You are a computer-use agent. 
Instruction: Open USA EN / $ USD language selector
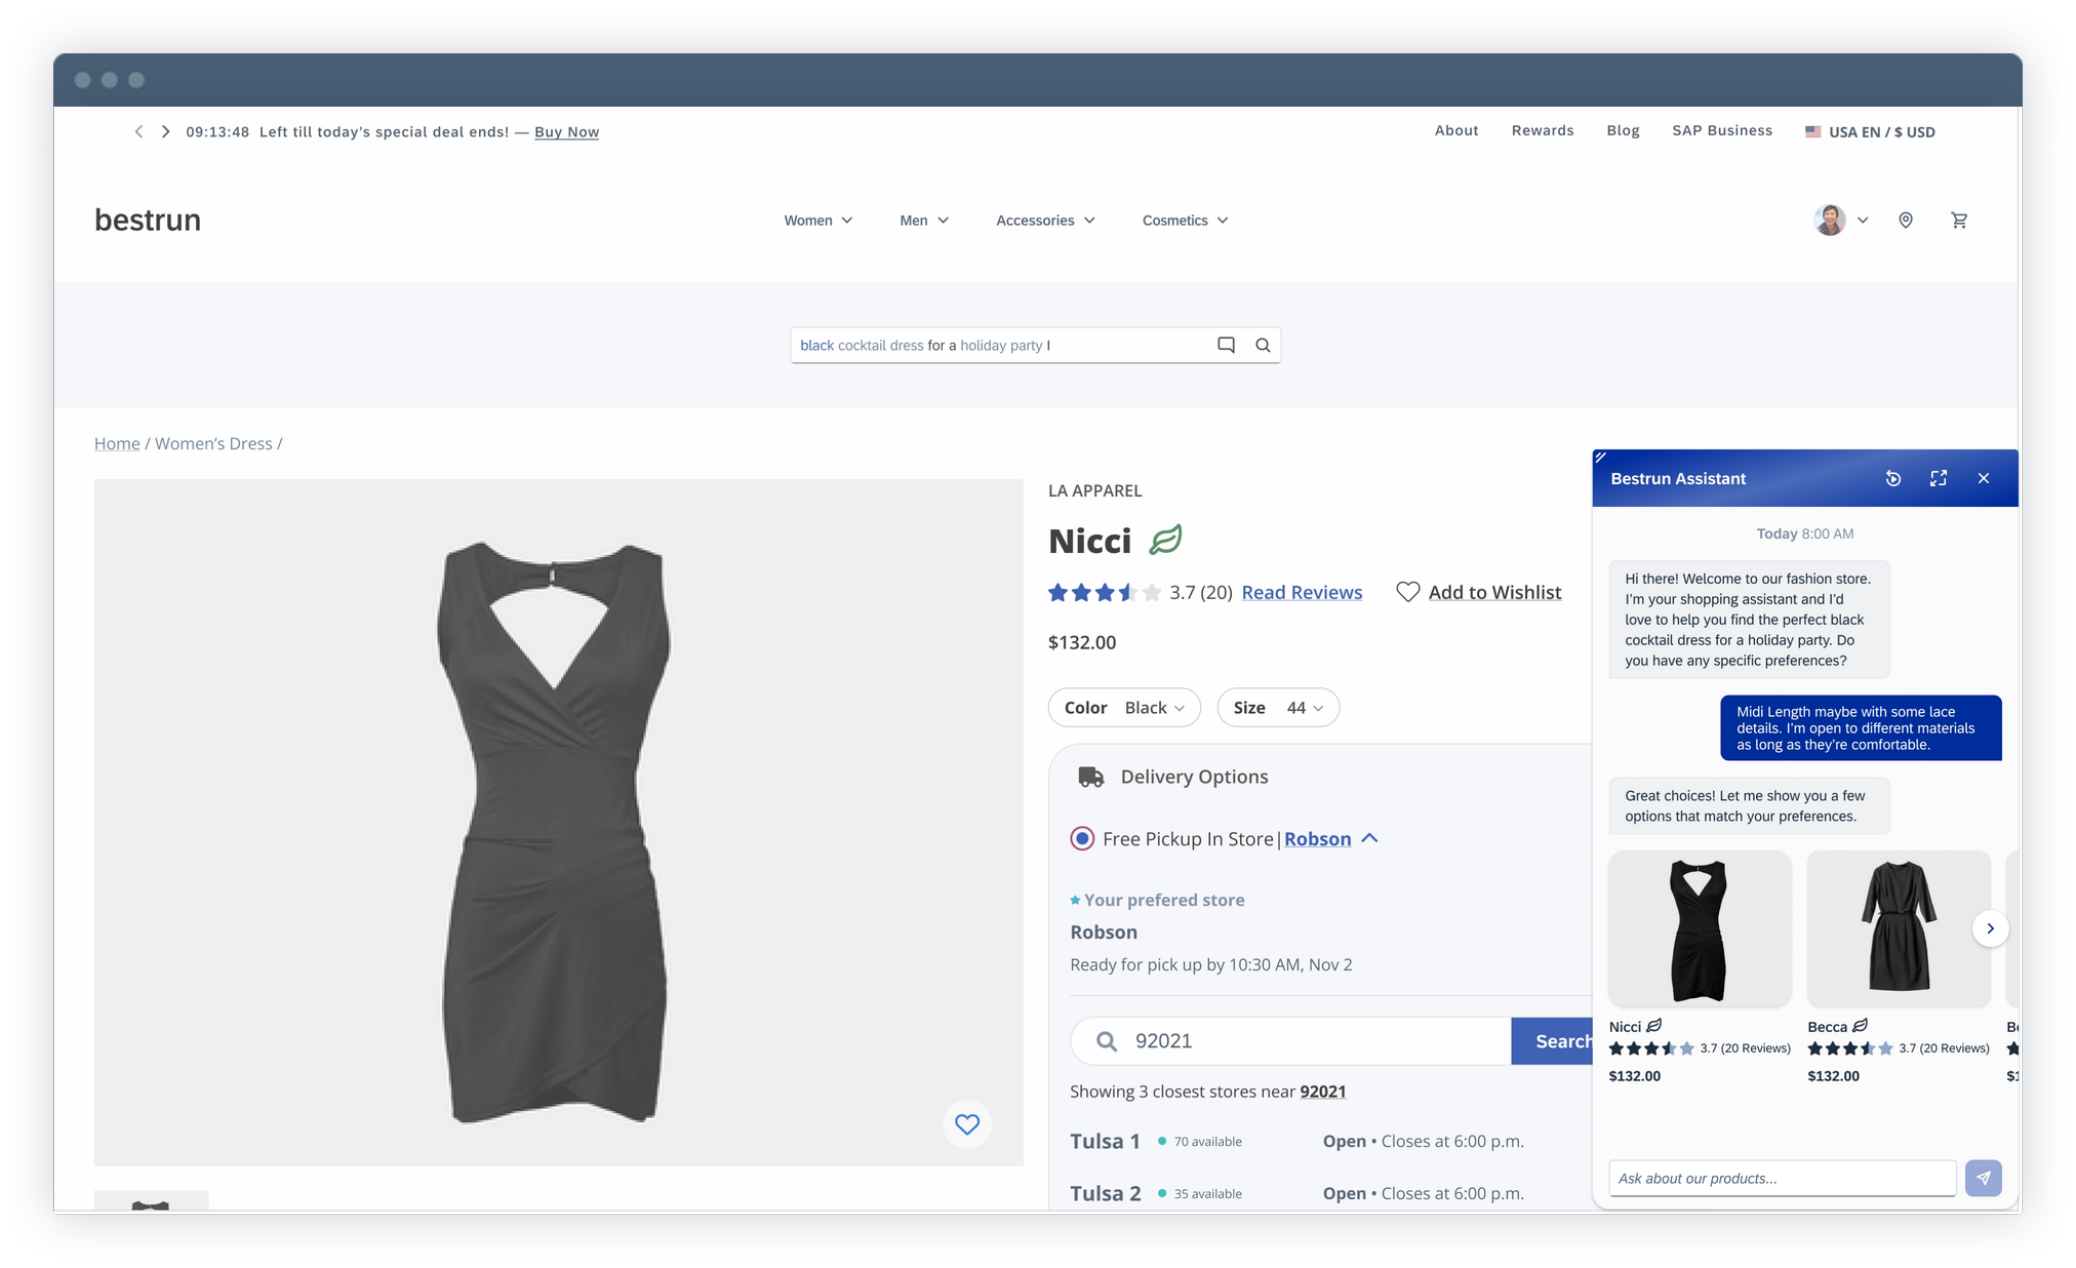click(1869, 132)
